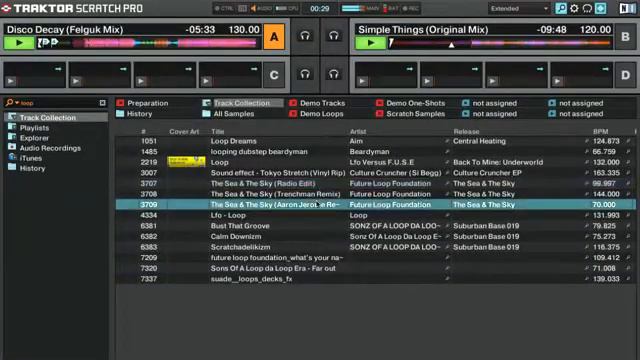Select the Scratchadelikizm track row

[376, 247]
